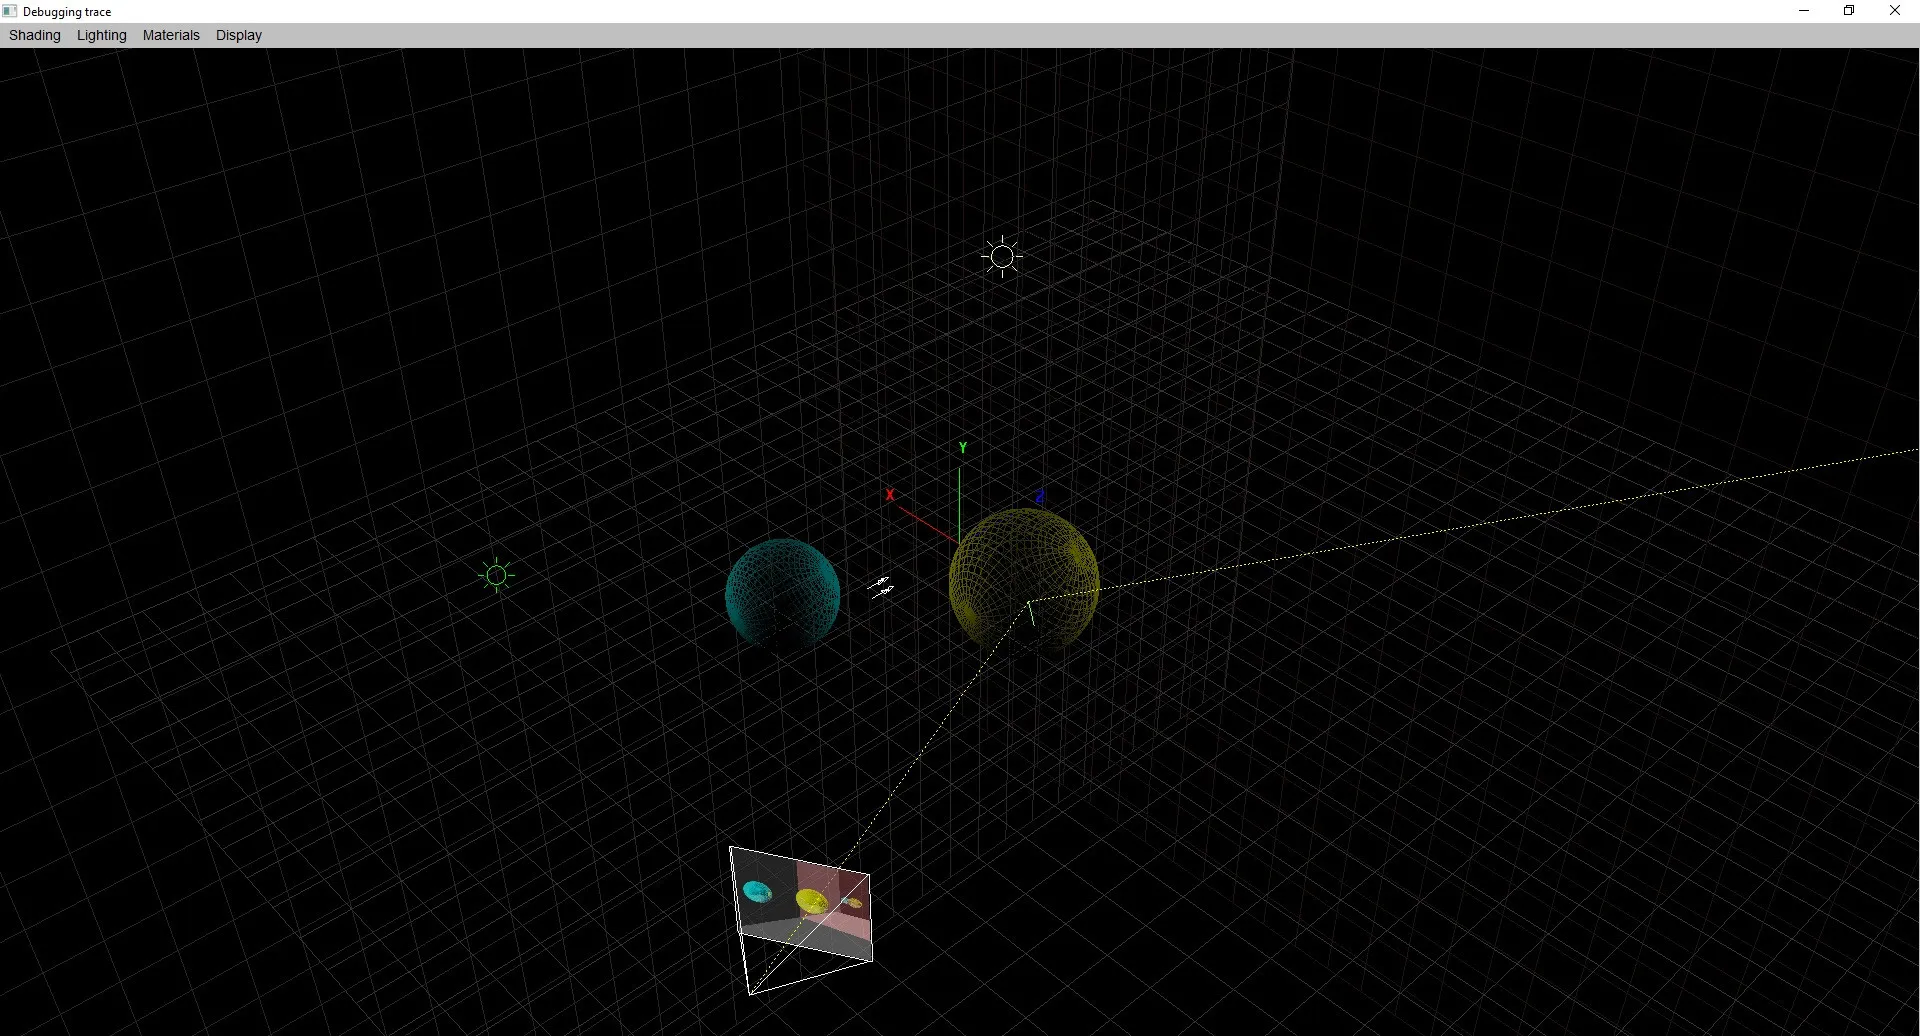Viewport: 1920px width, 1036px height.
Task: Close the Debugging trace window
Action: 1895,11
